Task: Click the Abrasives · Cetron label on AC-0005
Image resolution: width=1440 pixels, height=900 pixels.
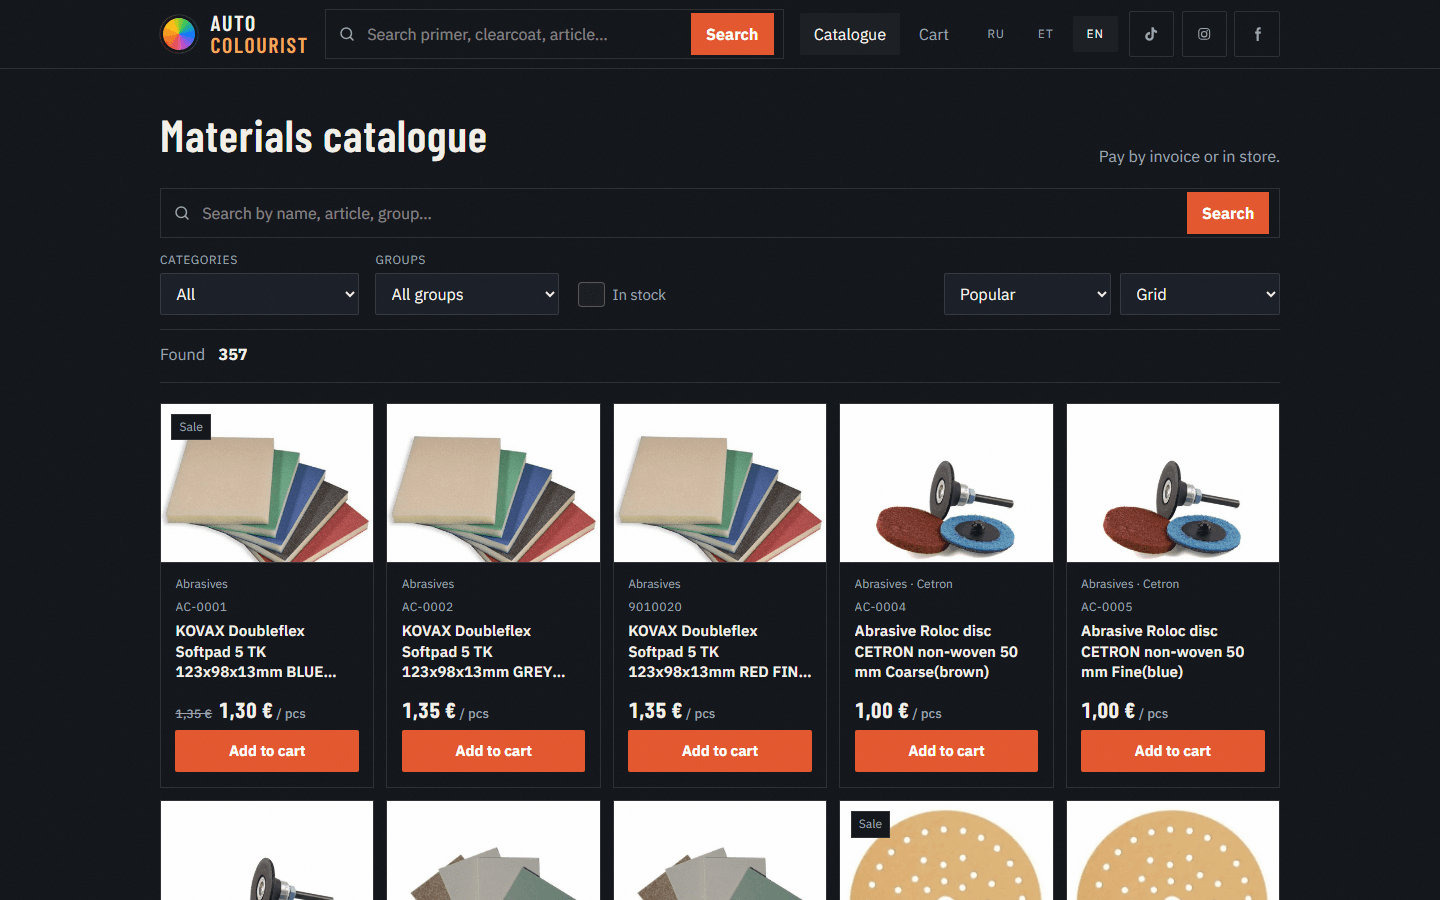Action: coord(1130,584)
